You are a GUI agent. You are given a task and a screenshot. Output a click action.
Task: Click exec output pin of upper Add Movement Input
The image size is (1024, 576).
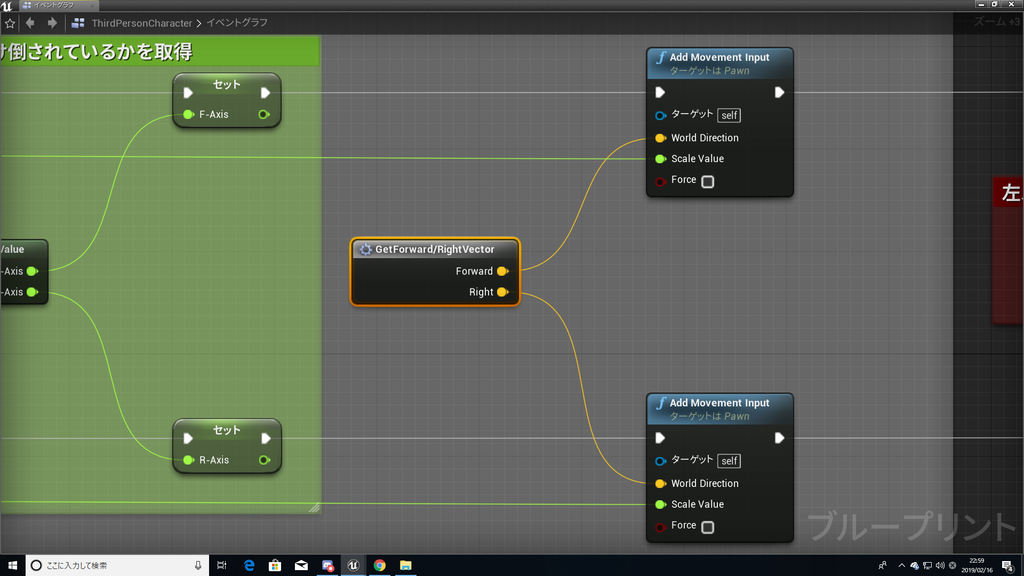(x=779, y=93)
